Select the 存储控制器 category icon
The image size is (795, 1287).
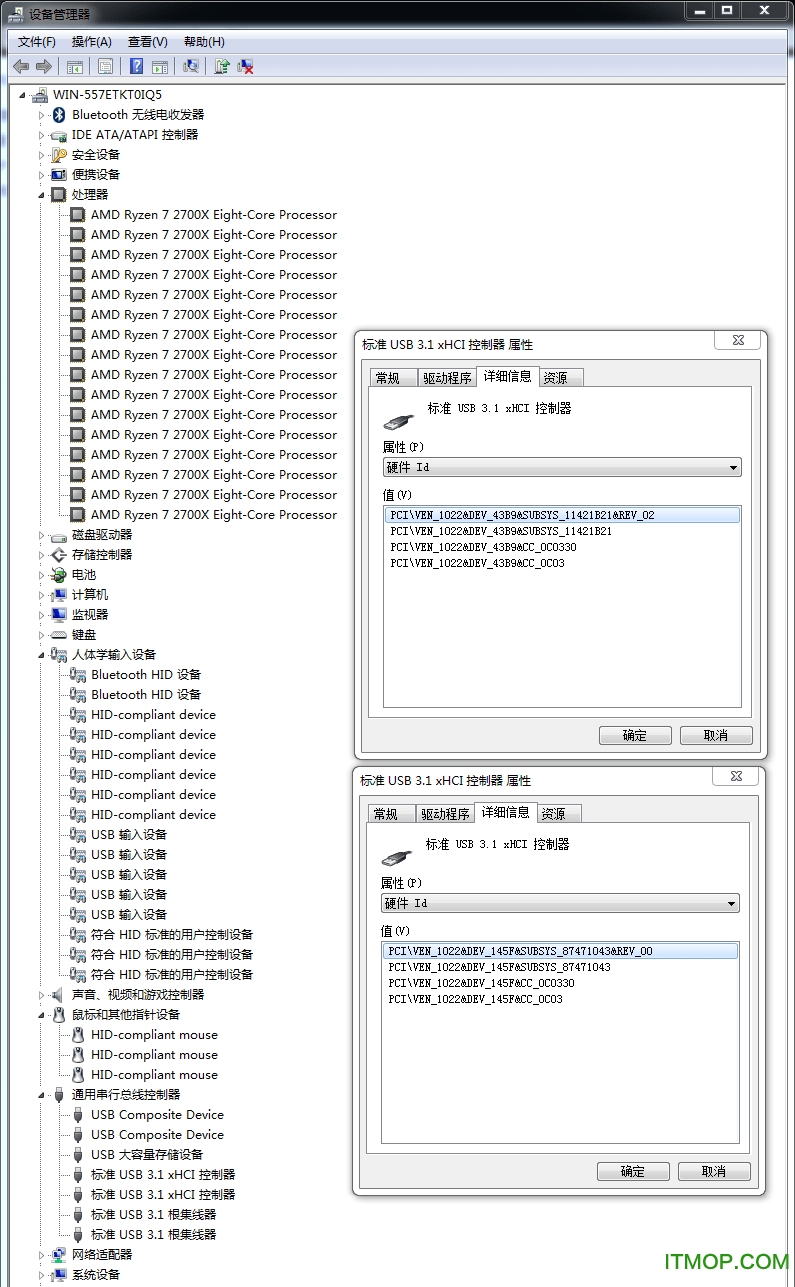point(59,555)
